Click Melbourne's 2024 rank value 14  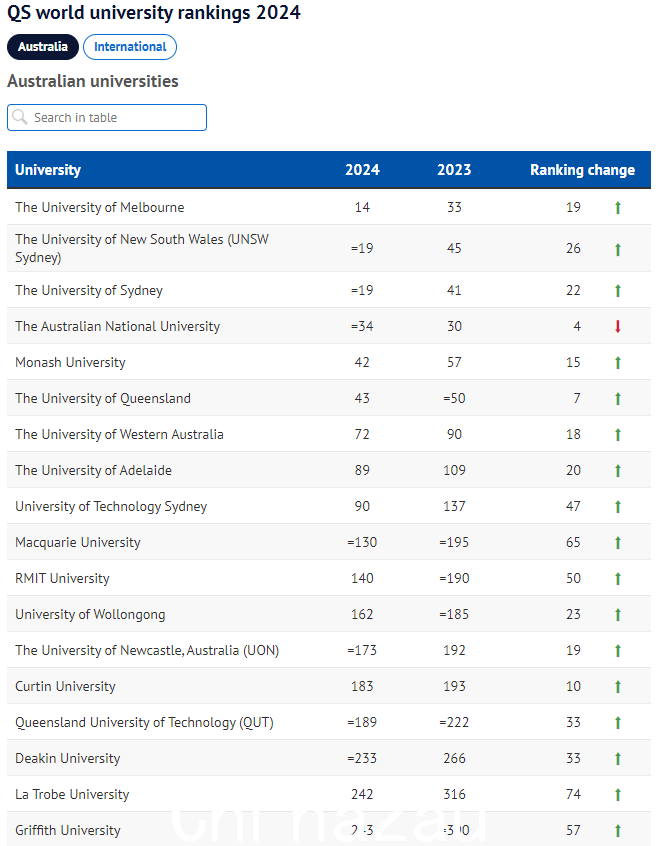click(362, 207)
